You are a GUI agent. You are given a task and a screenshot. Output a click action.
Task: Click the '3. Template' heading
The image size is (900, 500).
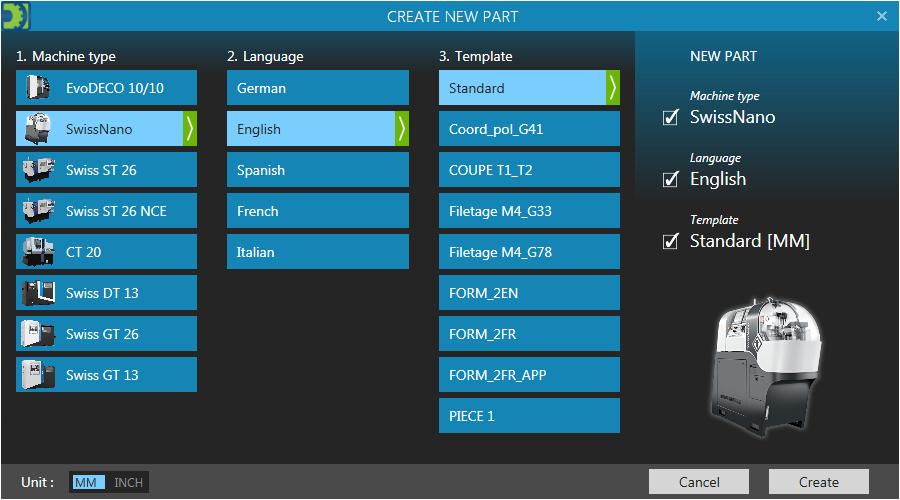(476, 56)
